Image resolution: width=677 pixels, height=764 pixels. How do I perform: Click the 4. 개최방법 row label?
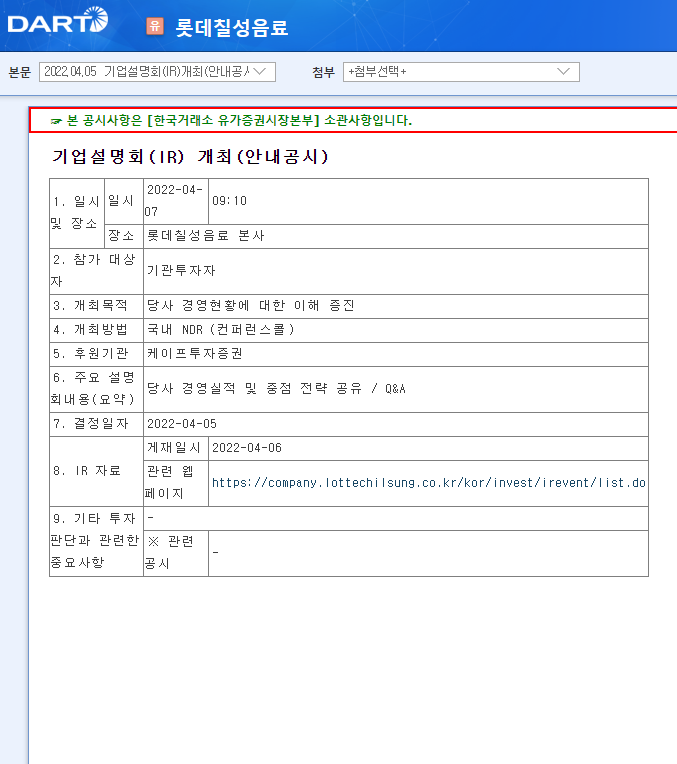click(x=97, y=330)
